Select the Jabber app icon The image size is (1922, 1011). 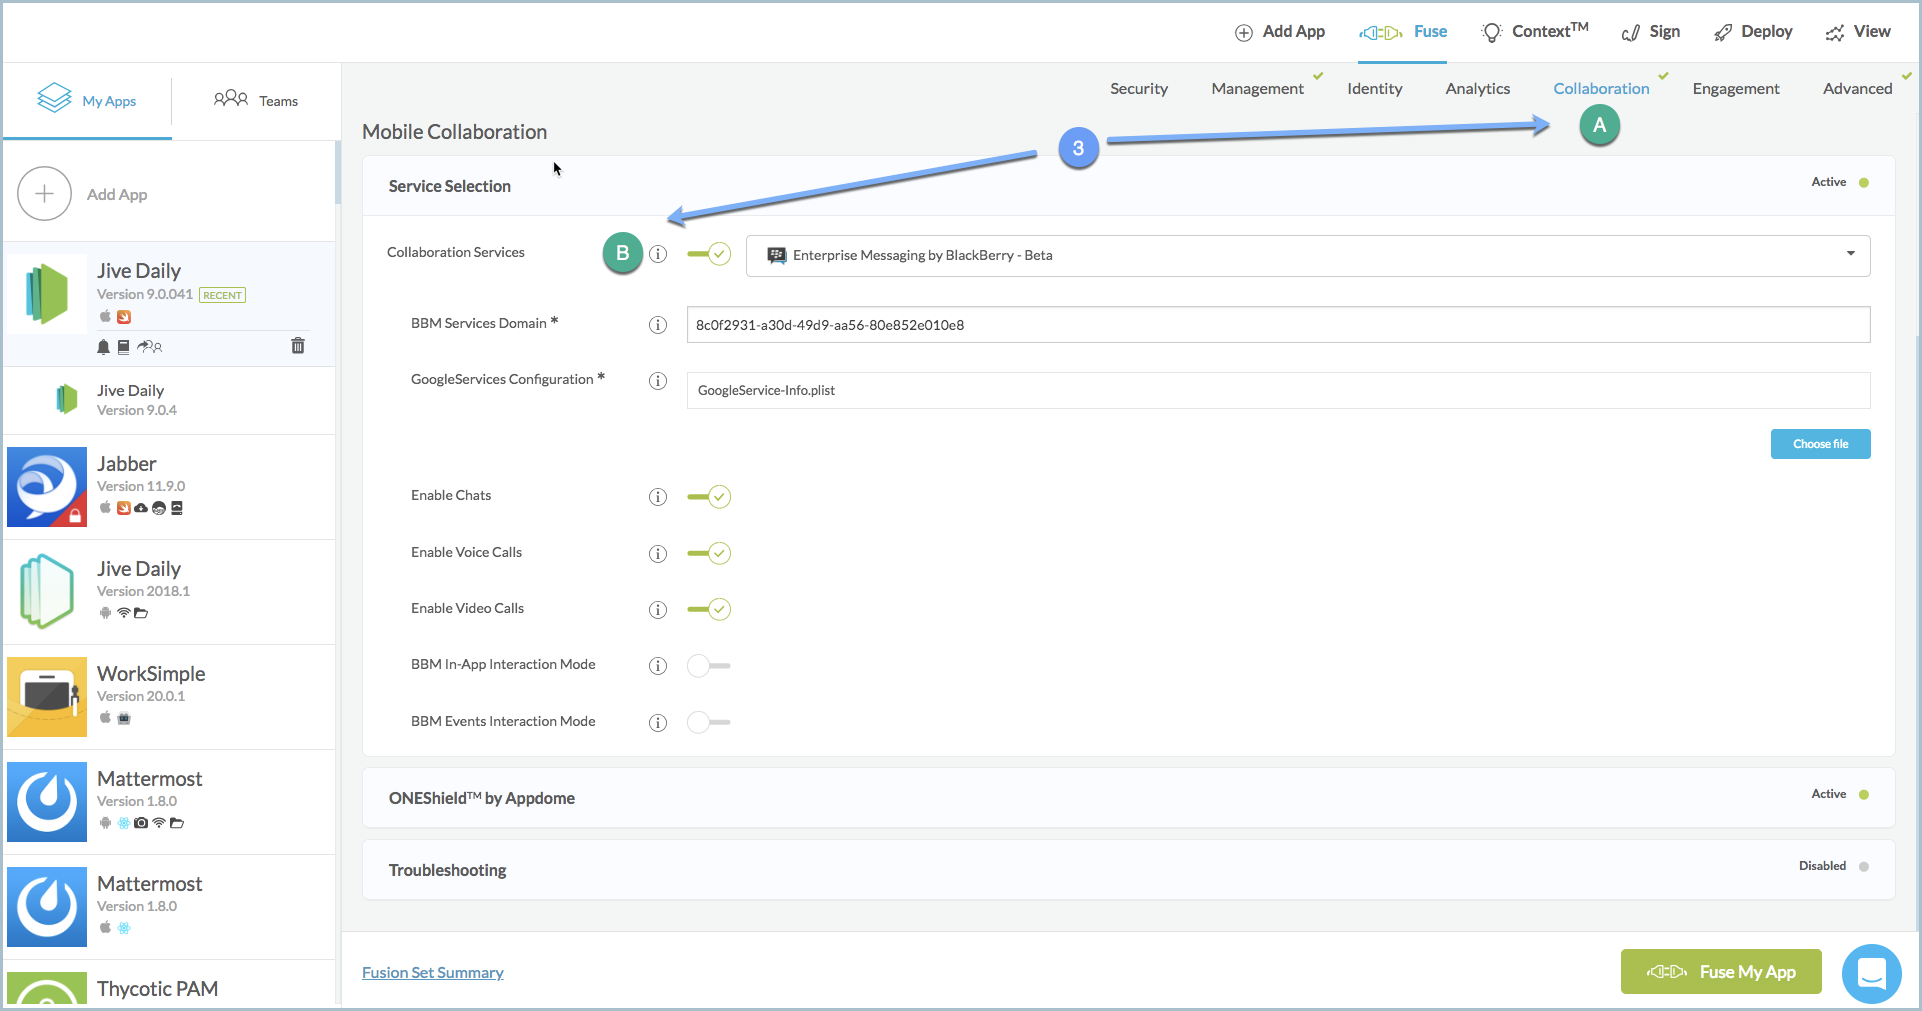click(x=47, y=487)
